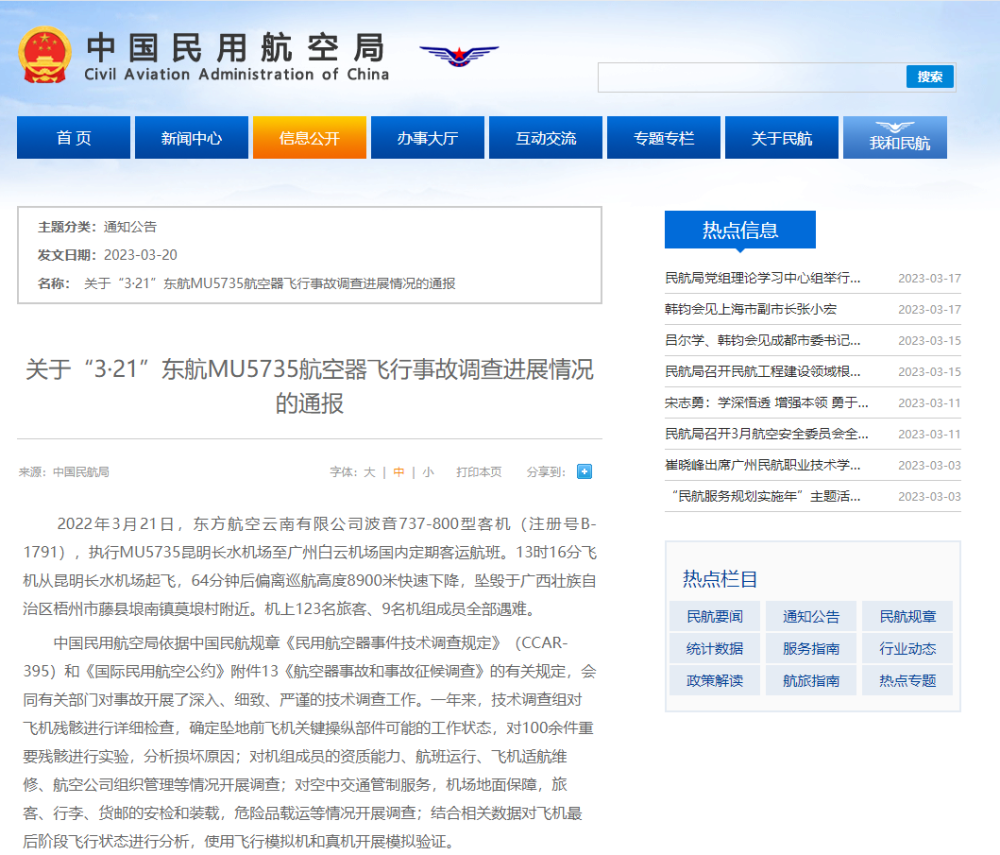This screenshot has width=1000, height=855.
Task: Click the 航旅指南 hot column button
Action: (x=811, y=680)
